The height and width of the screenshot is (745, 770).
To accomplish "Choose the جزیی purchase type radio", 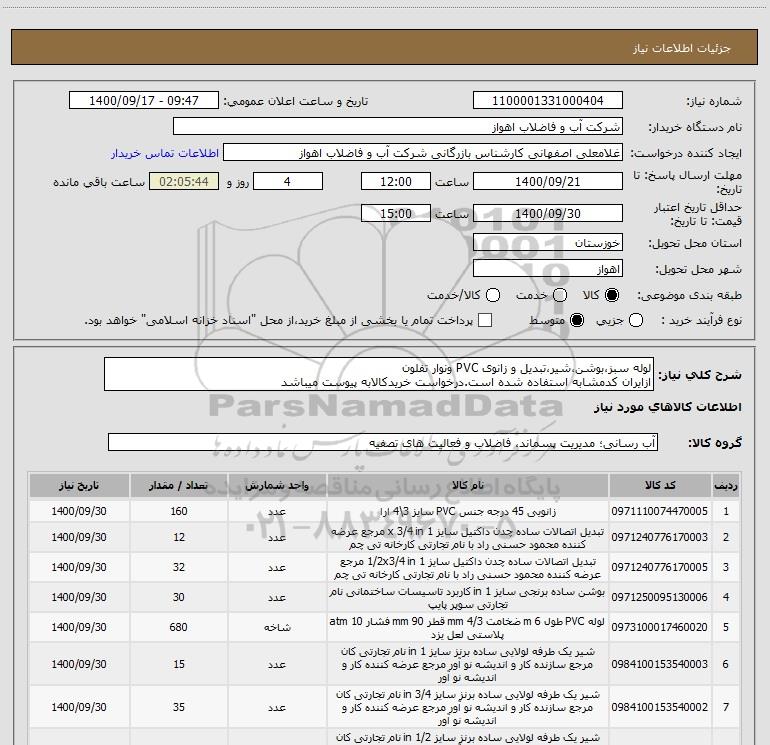I will pyautogui.click(x=636, y=321).
